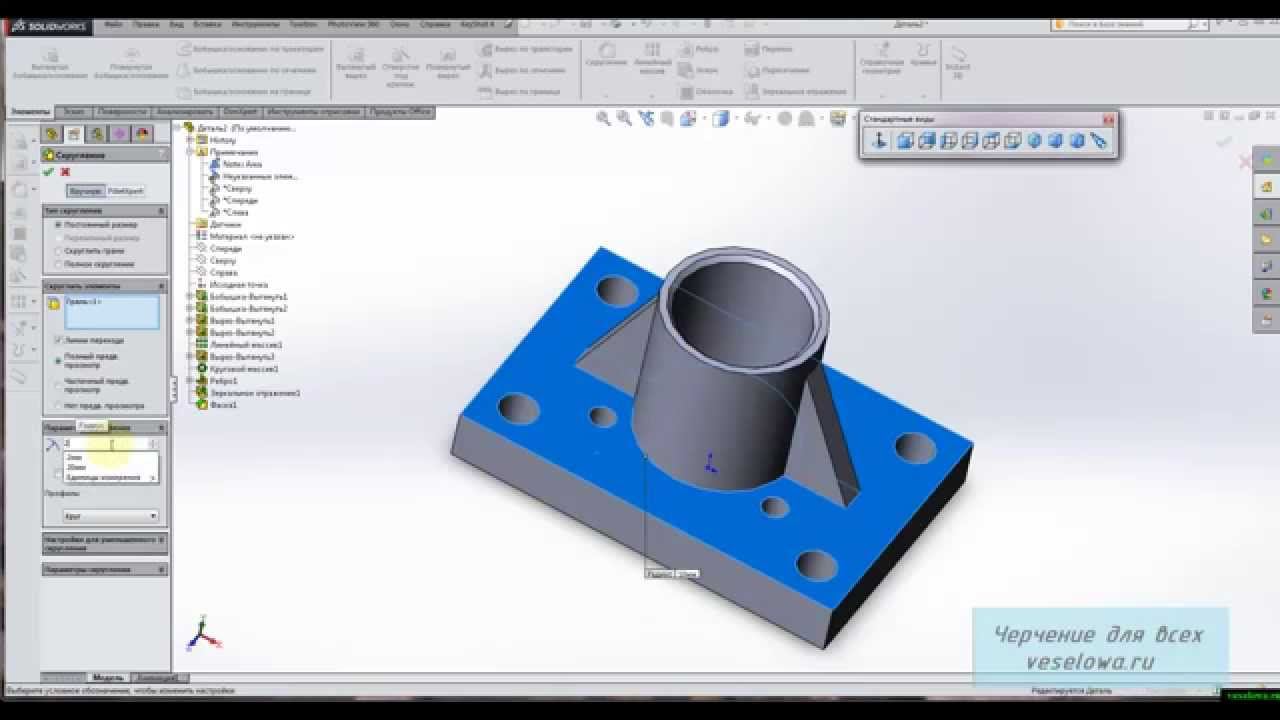Toggle Линии перехода checkbox
This screenshot has height=720, width=1280.
(58, 340)
